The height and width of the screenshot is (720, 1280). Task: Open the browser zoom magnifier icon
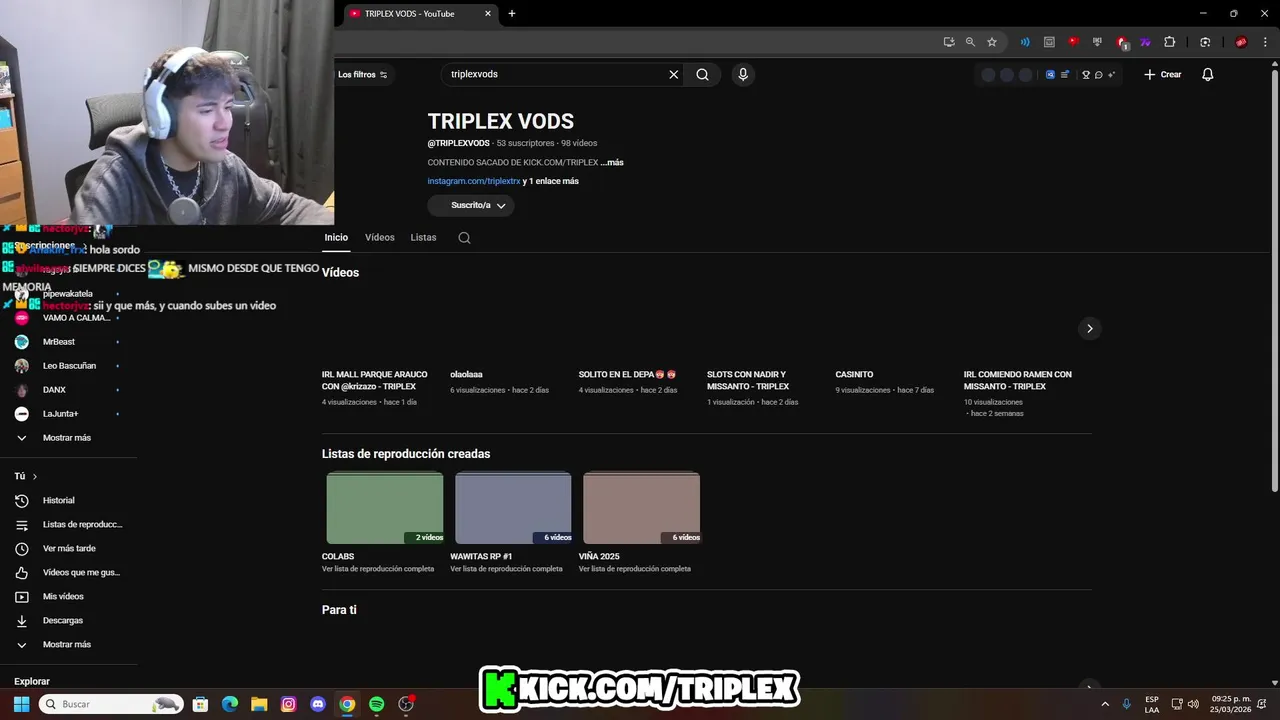(x=970, y=42)
